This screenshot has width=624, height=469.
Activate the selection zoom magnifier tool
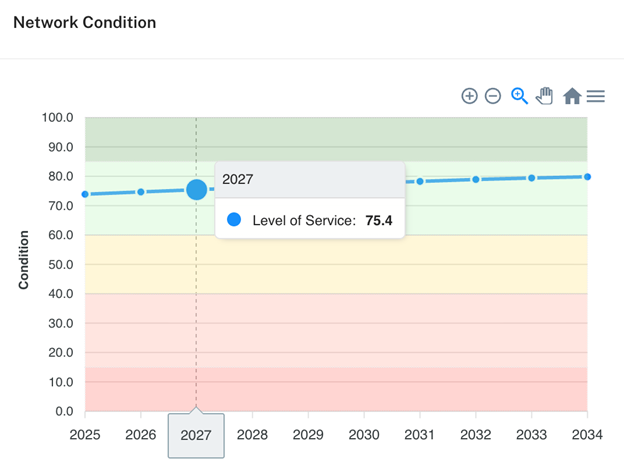(519, 96)
